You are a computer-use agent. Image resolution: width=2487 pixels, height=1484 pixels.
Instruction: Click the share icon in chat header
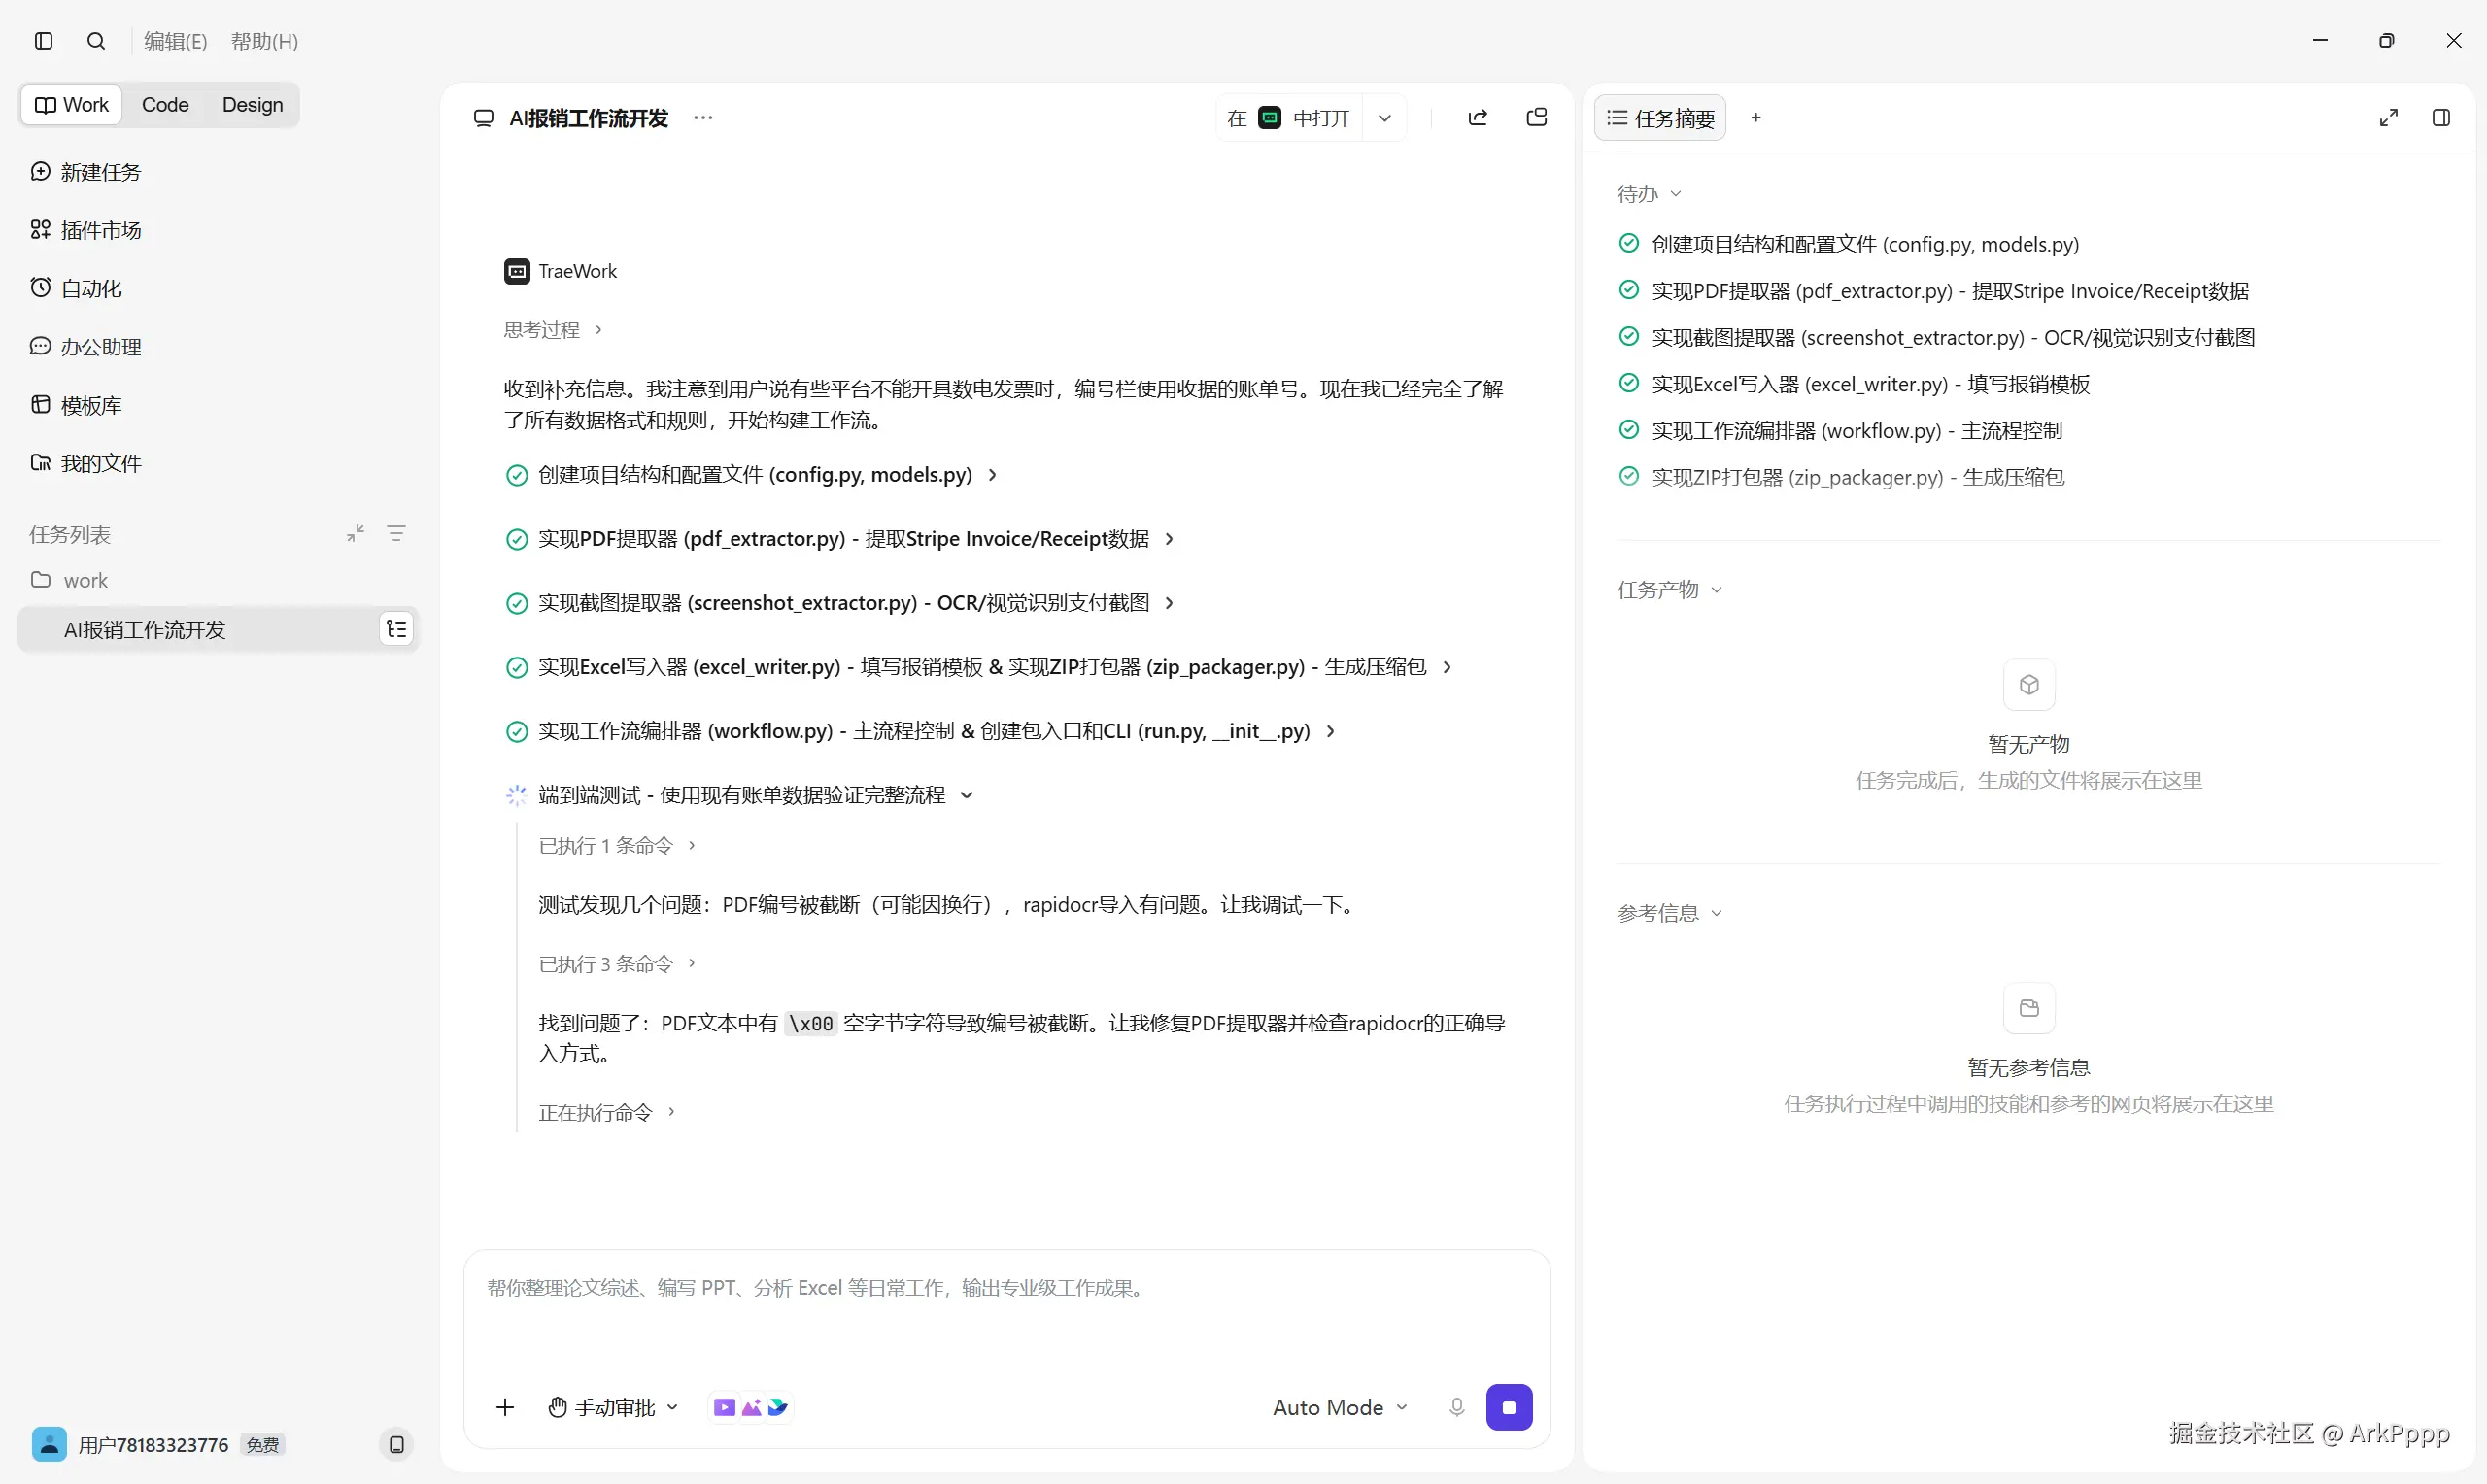(1477, 118)
